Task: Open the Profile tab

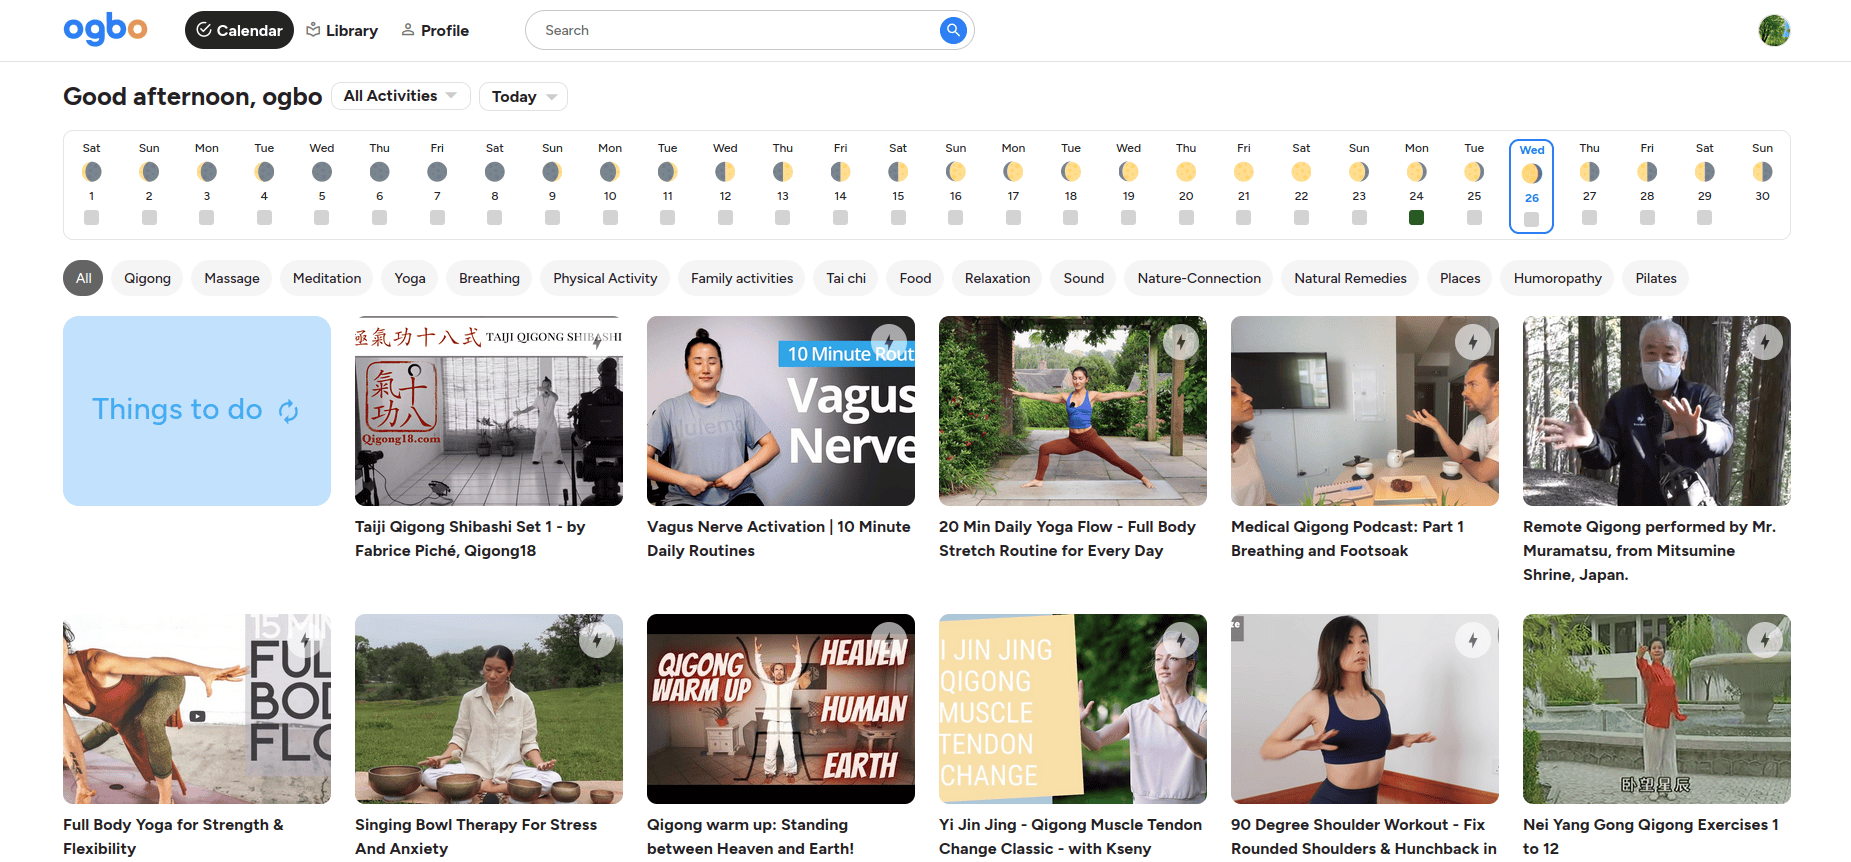Action: (435, 30)
